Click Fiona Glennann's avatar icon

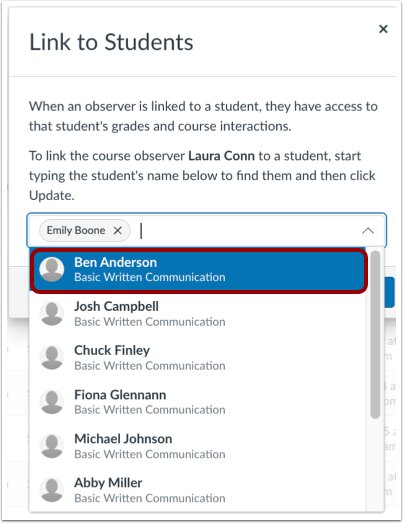pos(52,402)
